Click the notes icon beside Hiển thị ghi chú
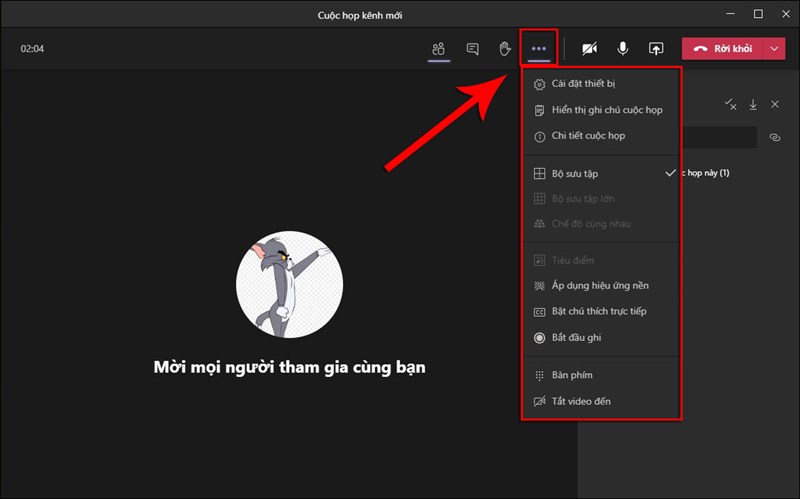This screenshot has width=800, height=499. click(539, 110)
